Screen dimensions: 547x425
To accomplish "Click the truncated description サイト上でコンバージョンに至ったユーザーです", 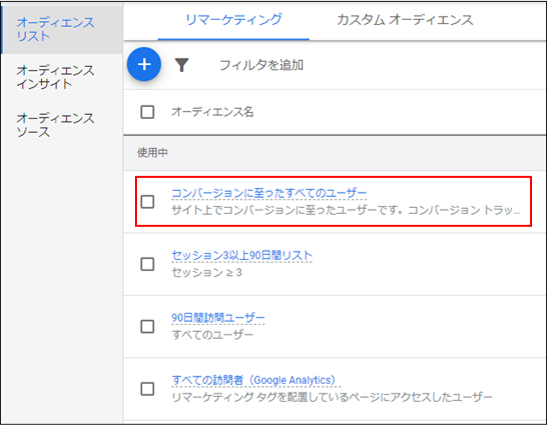I will tap(345, 210).
